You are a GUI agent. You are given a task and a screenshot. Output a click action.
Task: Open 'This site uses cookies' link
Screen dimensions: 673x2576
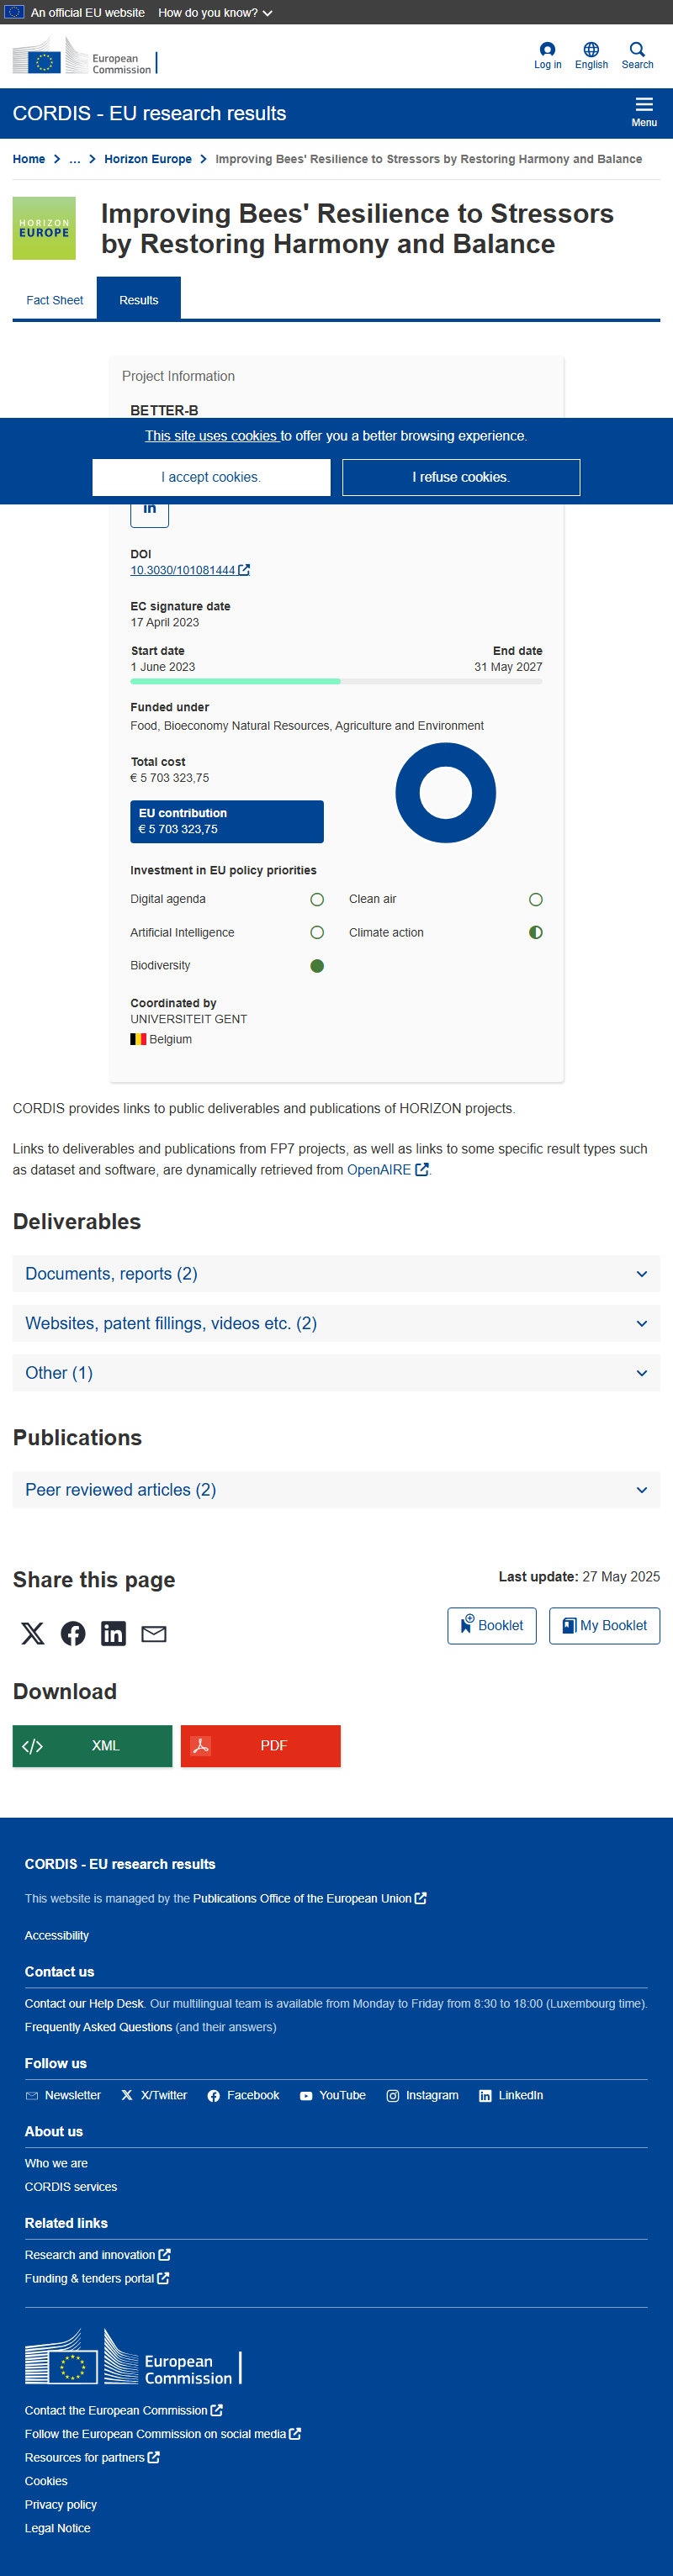(211, 436)
